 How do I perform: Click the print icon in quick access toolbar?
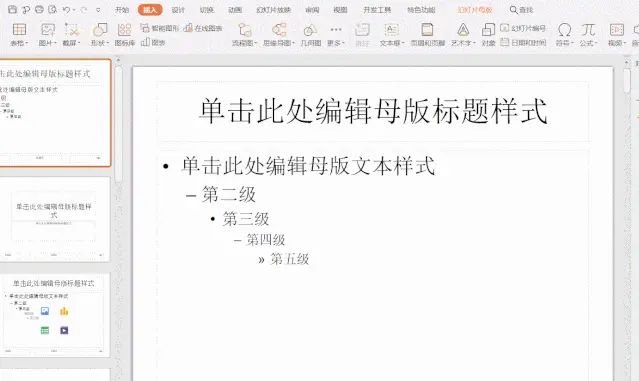coord(39,9)
